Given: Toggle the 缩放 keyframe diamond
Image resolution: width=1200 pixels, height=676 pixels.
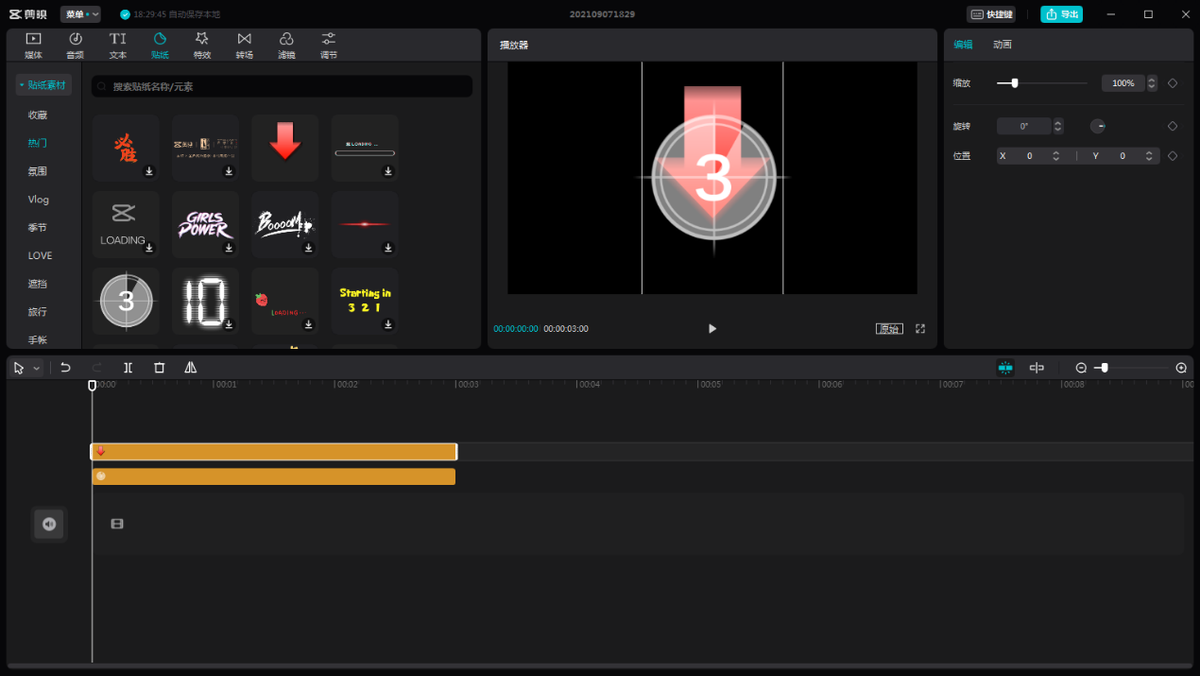Looking at the screenshot, I should [1173, 83].
